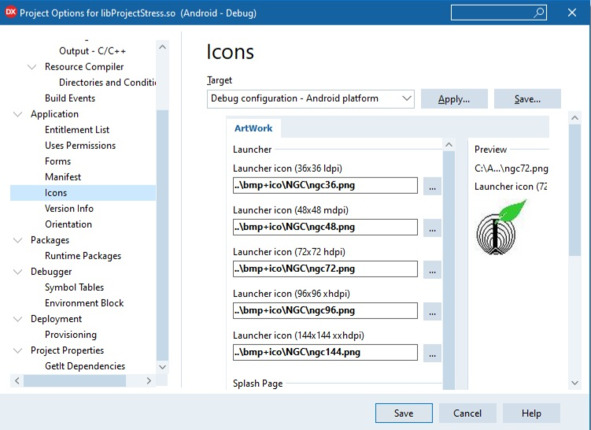Click the search magnifier icon in title bar
Image resolution: width=591 pixels, height=430 pixels.
[539, 12]
